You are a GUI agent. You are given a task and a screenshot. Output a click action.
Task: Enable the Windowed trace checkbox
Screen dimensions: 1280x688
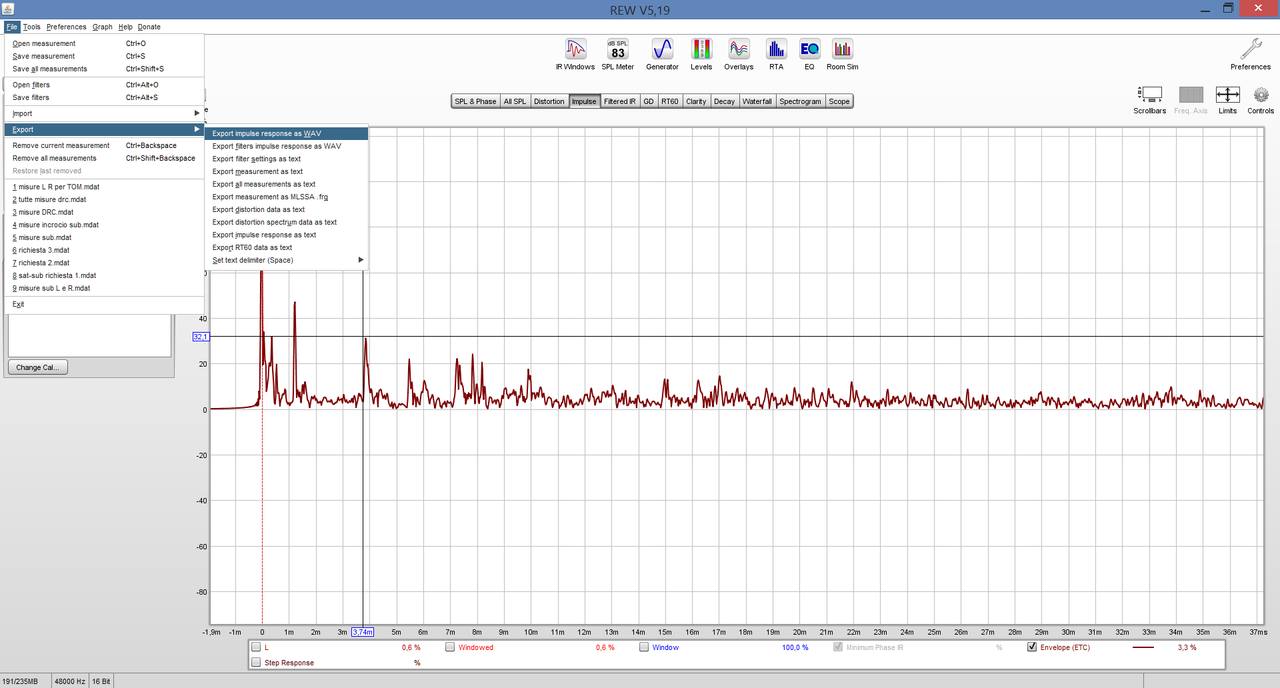point(450,647)
